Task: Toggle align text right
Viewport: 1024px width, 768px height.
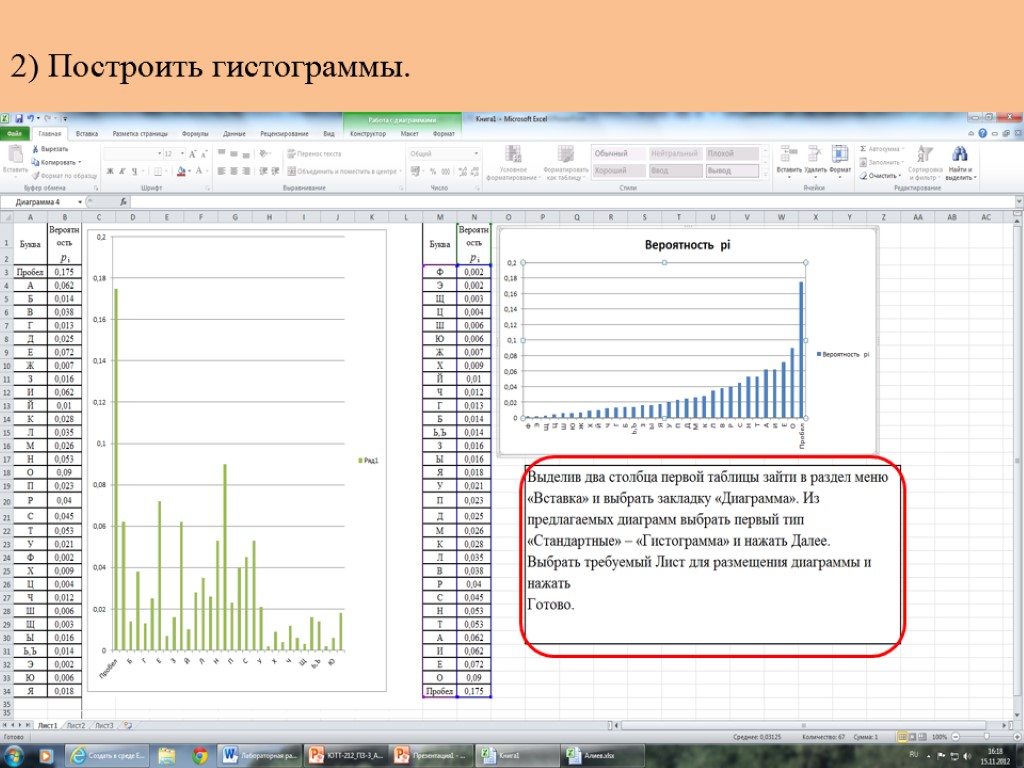Action: tap(246, 171)
